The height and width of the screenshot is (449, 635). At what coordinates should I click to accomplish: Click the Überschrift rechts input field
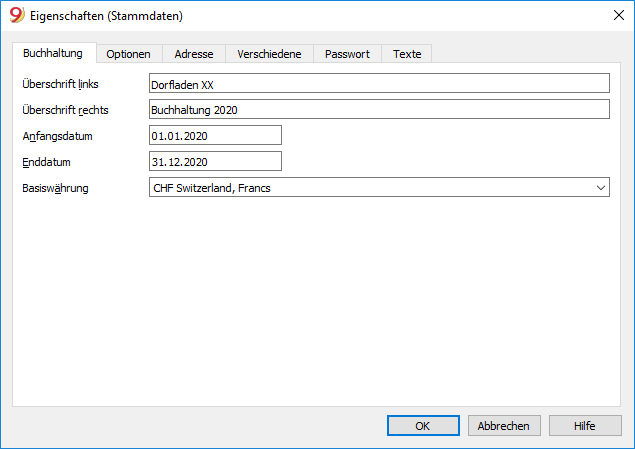tap(379, 109)
